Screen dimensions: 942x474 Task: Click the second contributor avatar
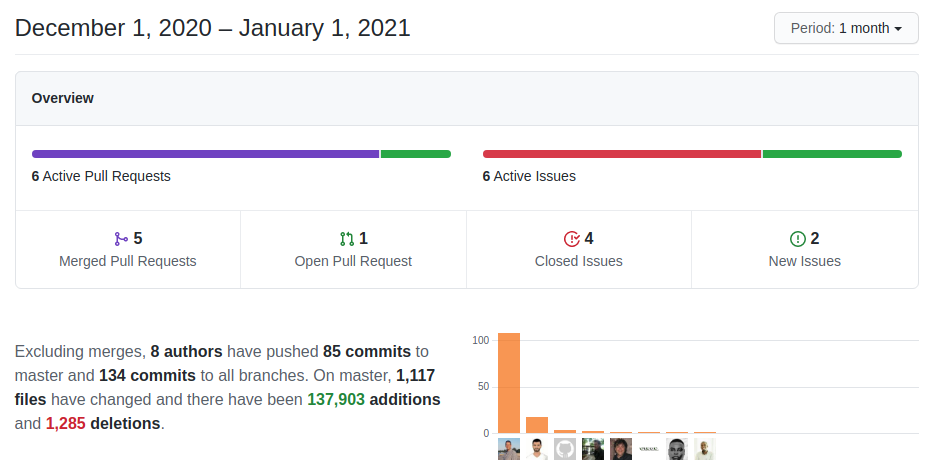[537, 449]
